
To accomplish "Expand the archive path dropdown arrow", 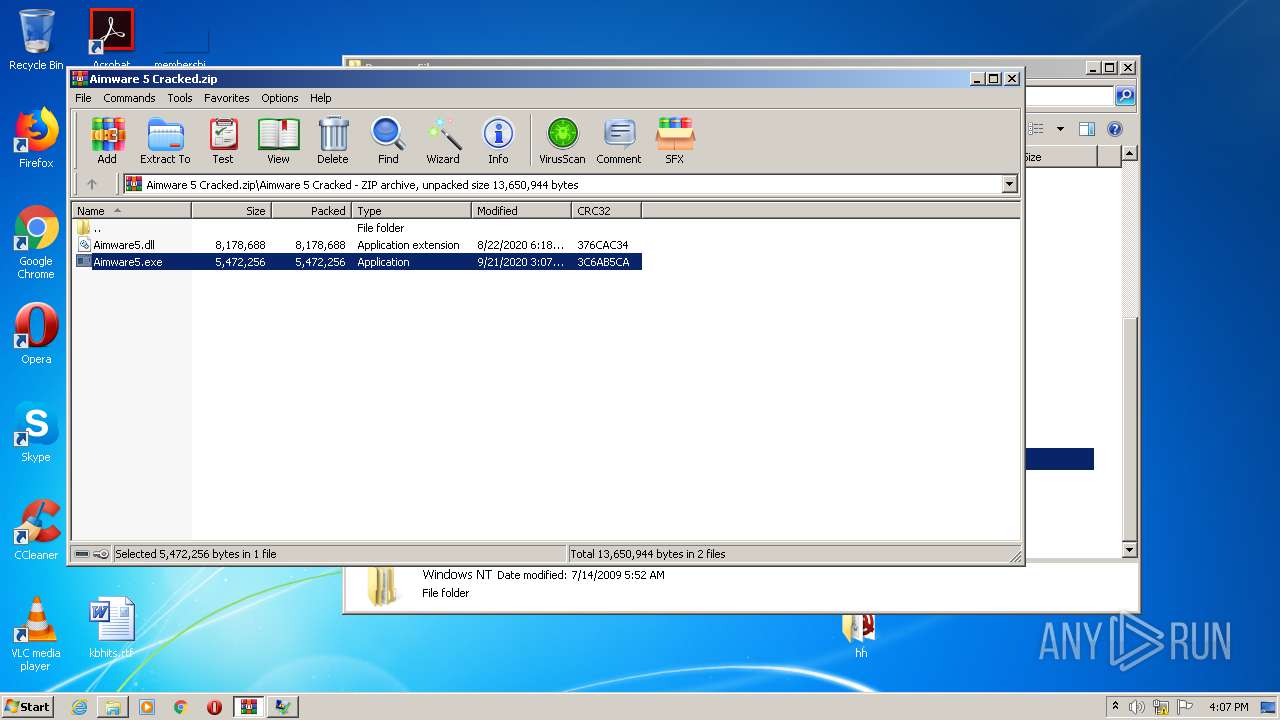I will [1009, 184].
